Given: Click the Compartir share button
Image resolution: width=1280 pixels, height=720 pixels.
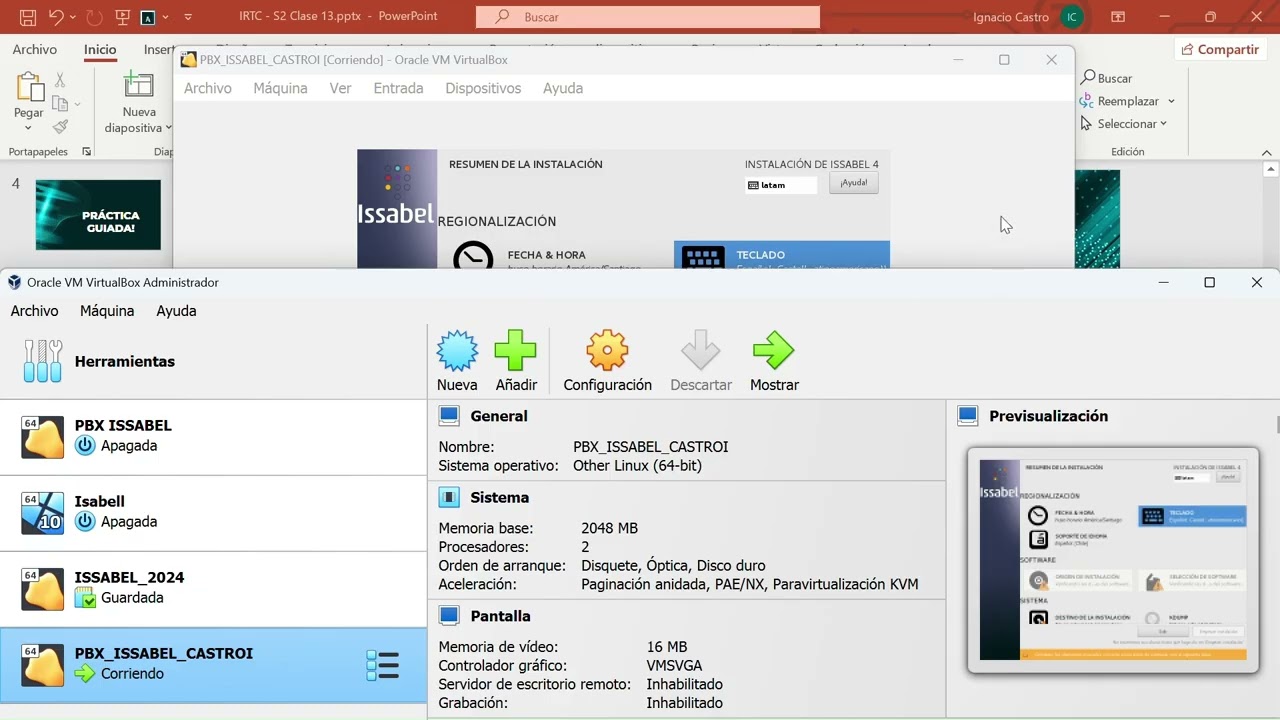Looking at the screenshot, I should point(1219,49).
